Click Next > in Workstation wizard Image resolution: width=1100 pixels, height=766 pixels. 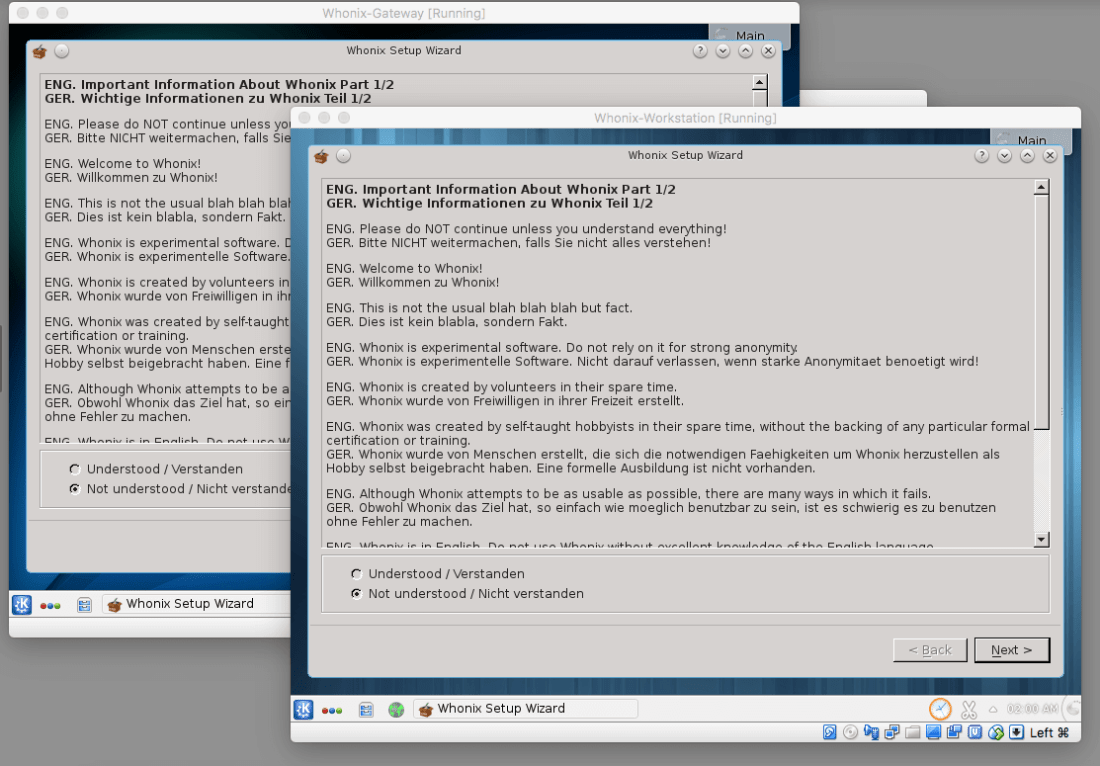click(1012, 650)
